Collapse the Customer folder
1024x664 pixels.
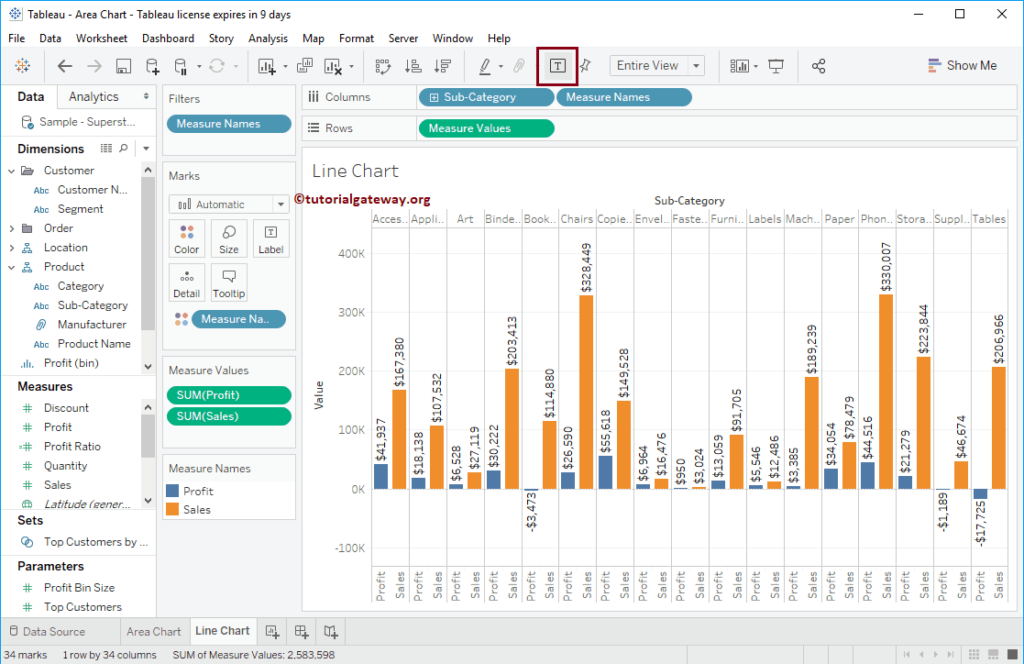tap(12, 171)
